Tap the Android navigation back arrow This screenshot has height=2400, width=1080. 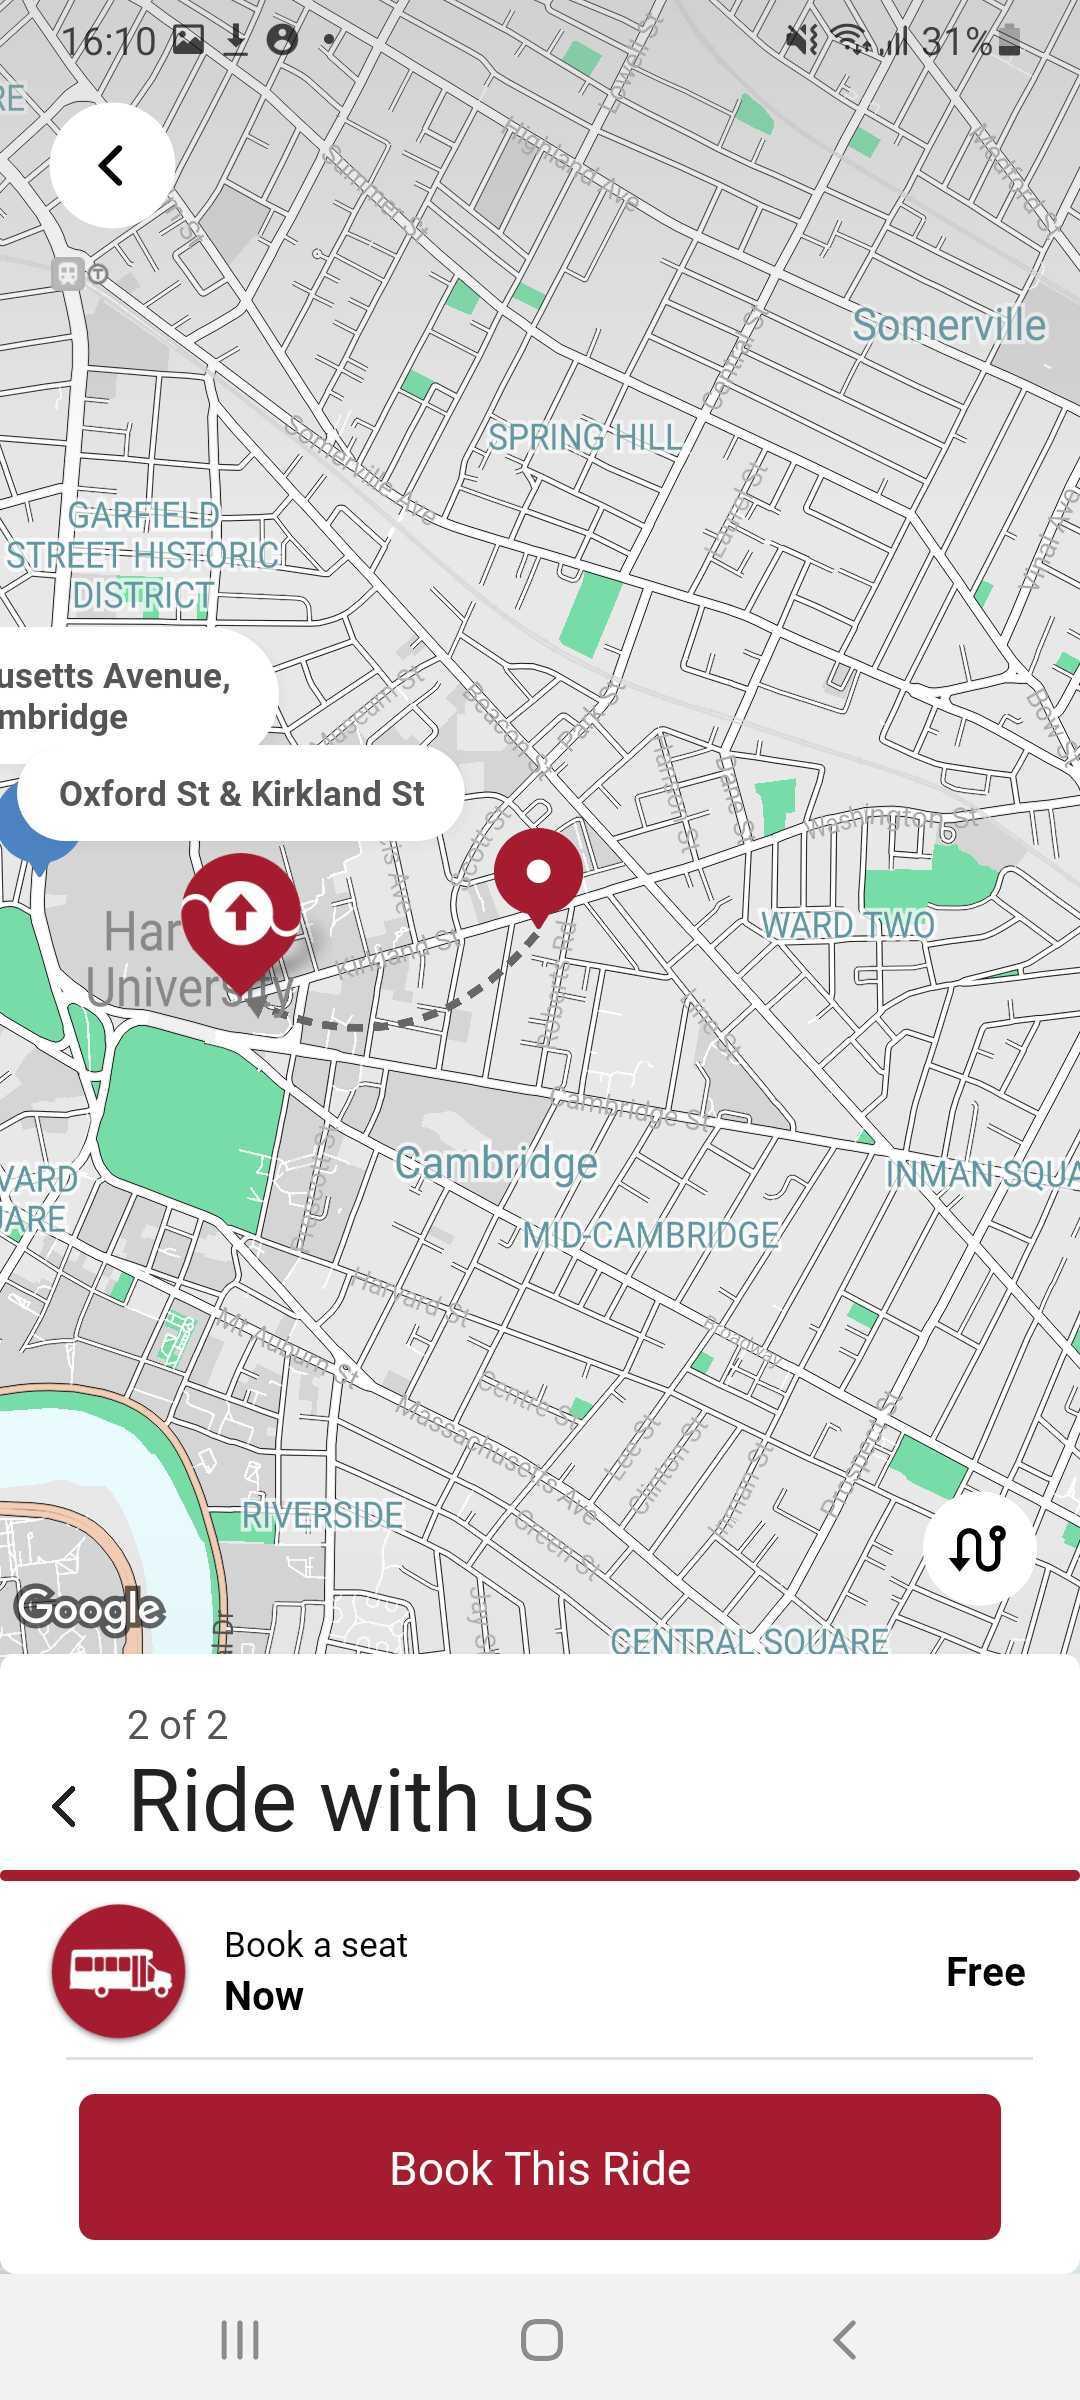click(844, 2340)
